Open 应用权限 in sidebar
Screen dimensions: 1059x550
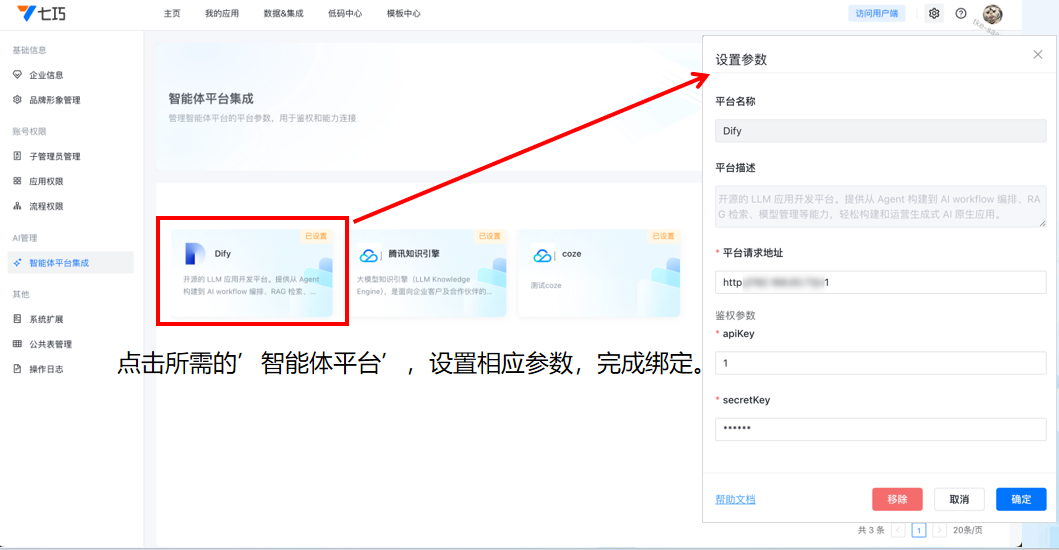(x=46, y=181)
